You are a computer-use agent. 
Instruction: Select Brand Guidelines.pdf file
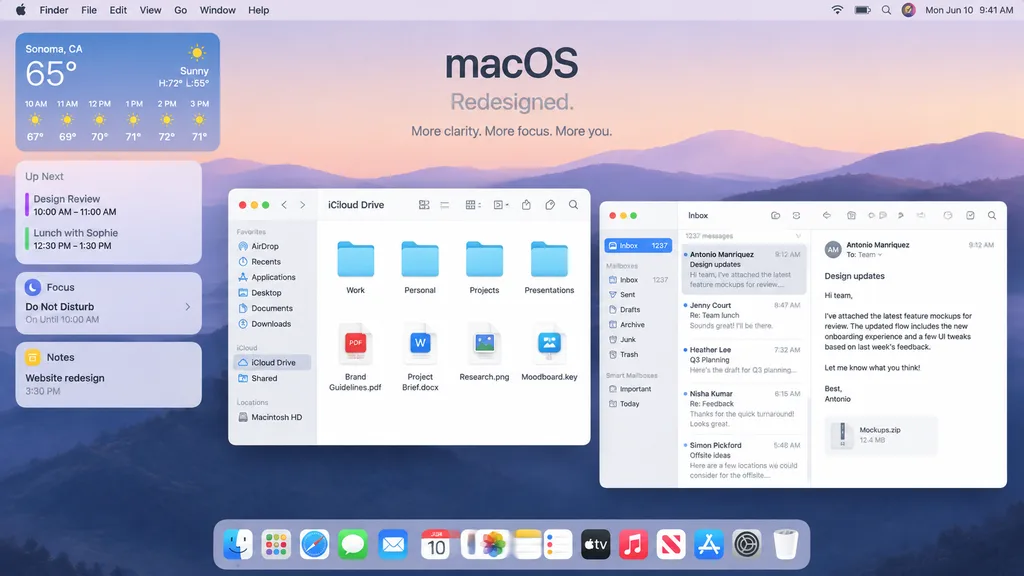pos(355,358)
